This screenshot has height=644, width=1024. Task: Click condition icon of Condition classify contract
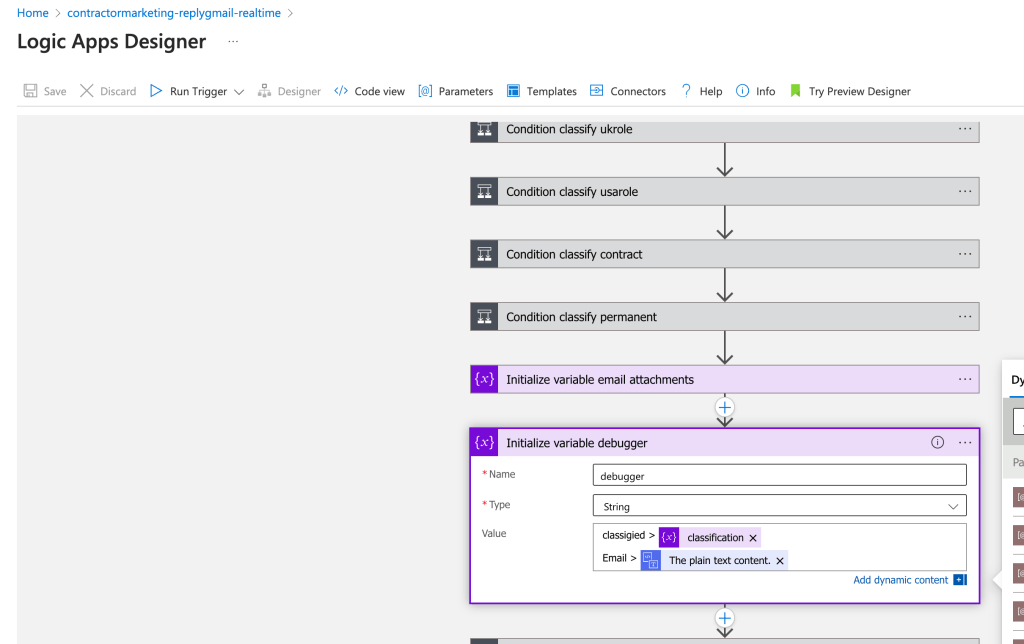click(x=484, y=254)
